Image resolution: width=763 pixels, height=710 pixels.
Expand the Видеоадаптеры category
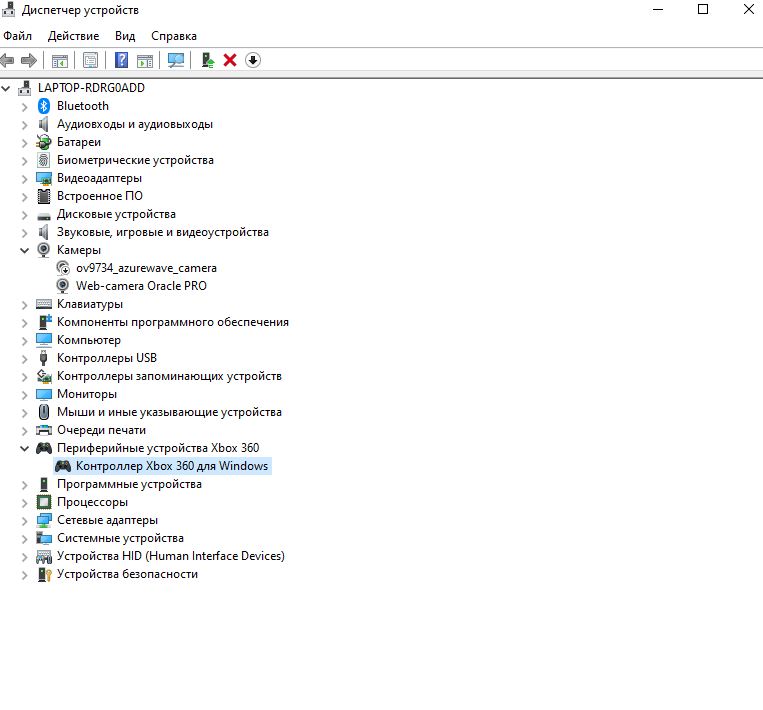25,178
